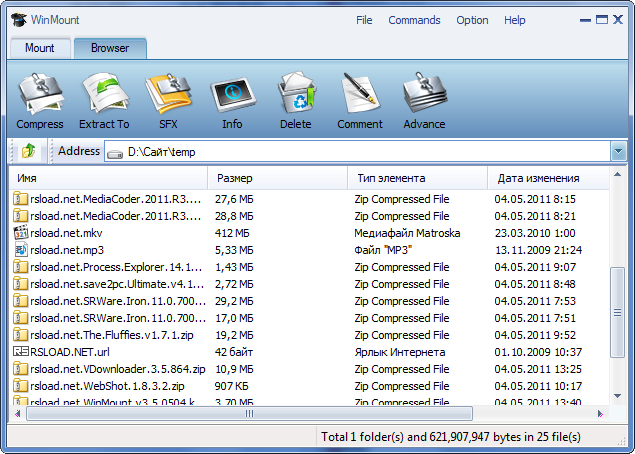Switch to the Browser tab

tap(110, 48)
